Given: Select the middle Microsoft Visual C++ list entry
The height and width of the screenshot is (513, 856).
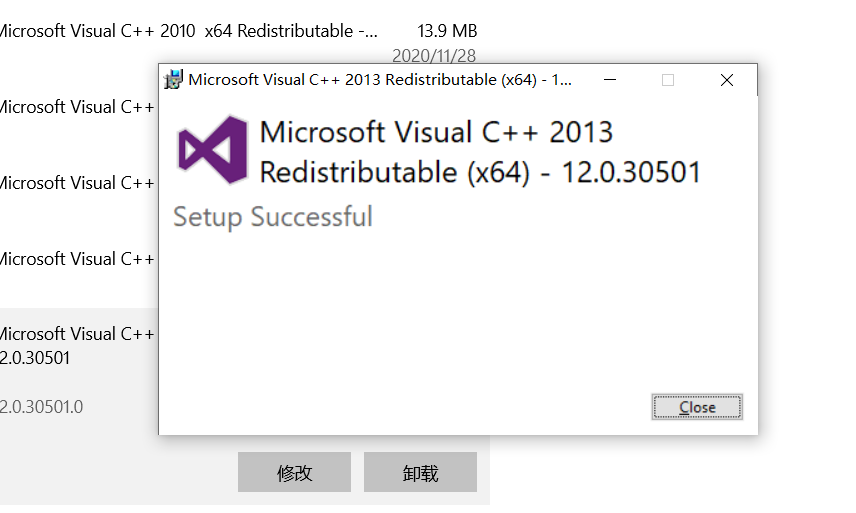Looking at the screenshot, I should click(x=78, y=183).
